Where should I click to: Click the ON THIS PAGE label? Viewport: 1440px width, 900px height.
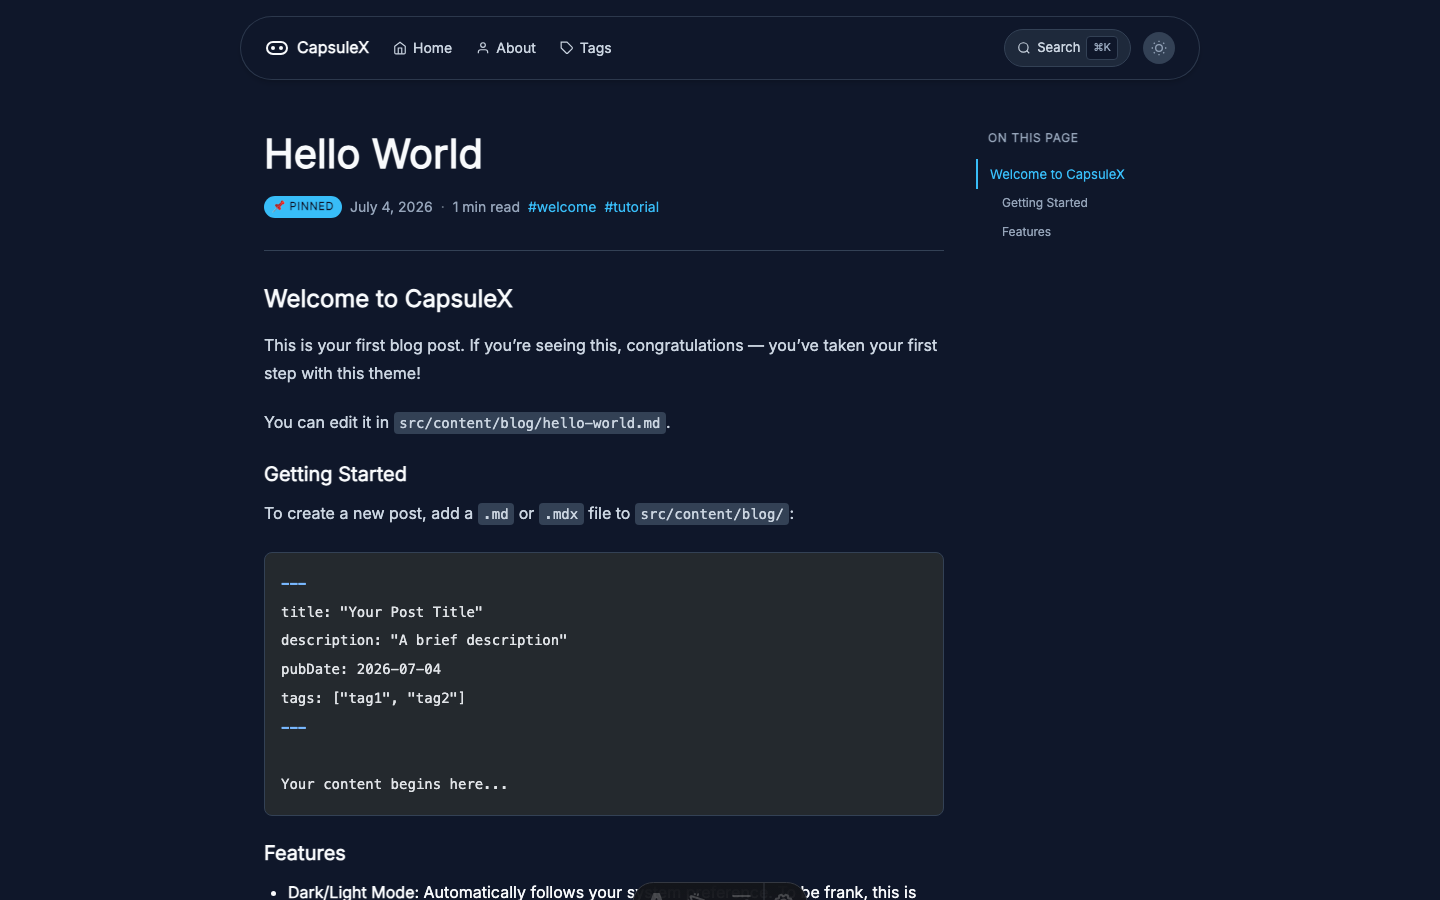click(x=1033, y=138)
